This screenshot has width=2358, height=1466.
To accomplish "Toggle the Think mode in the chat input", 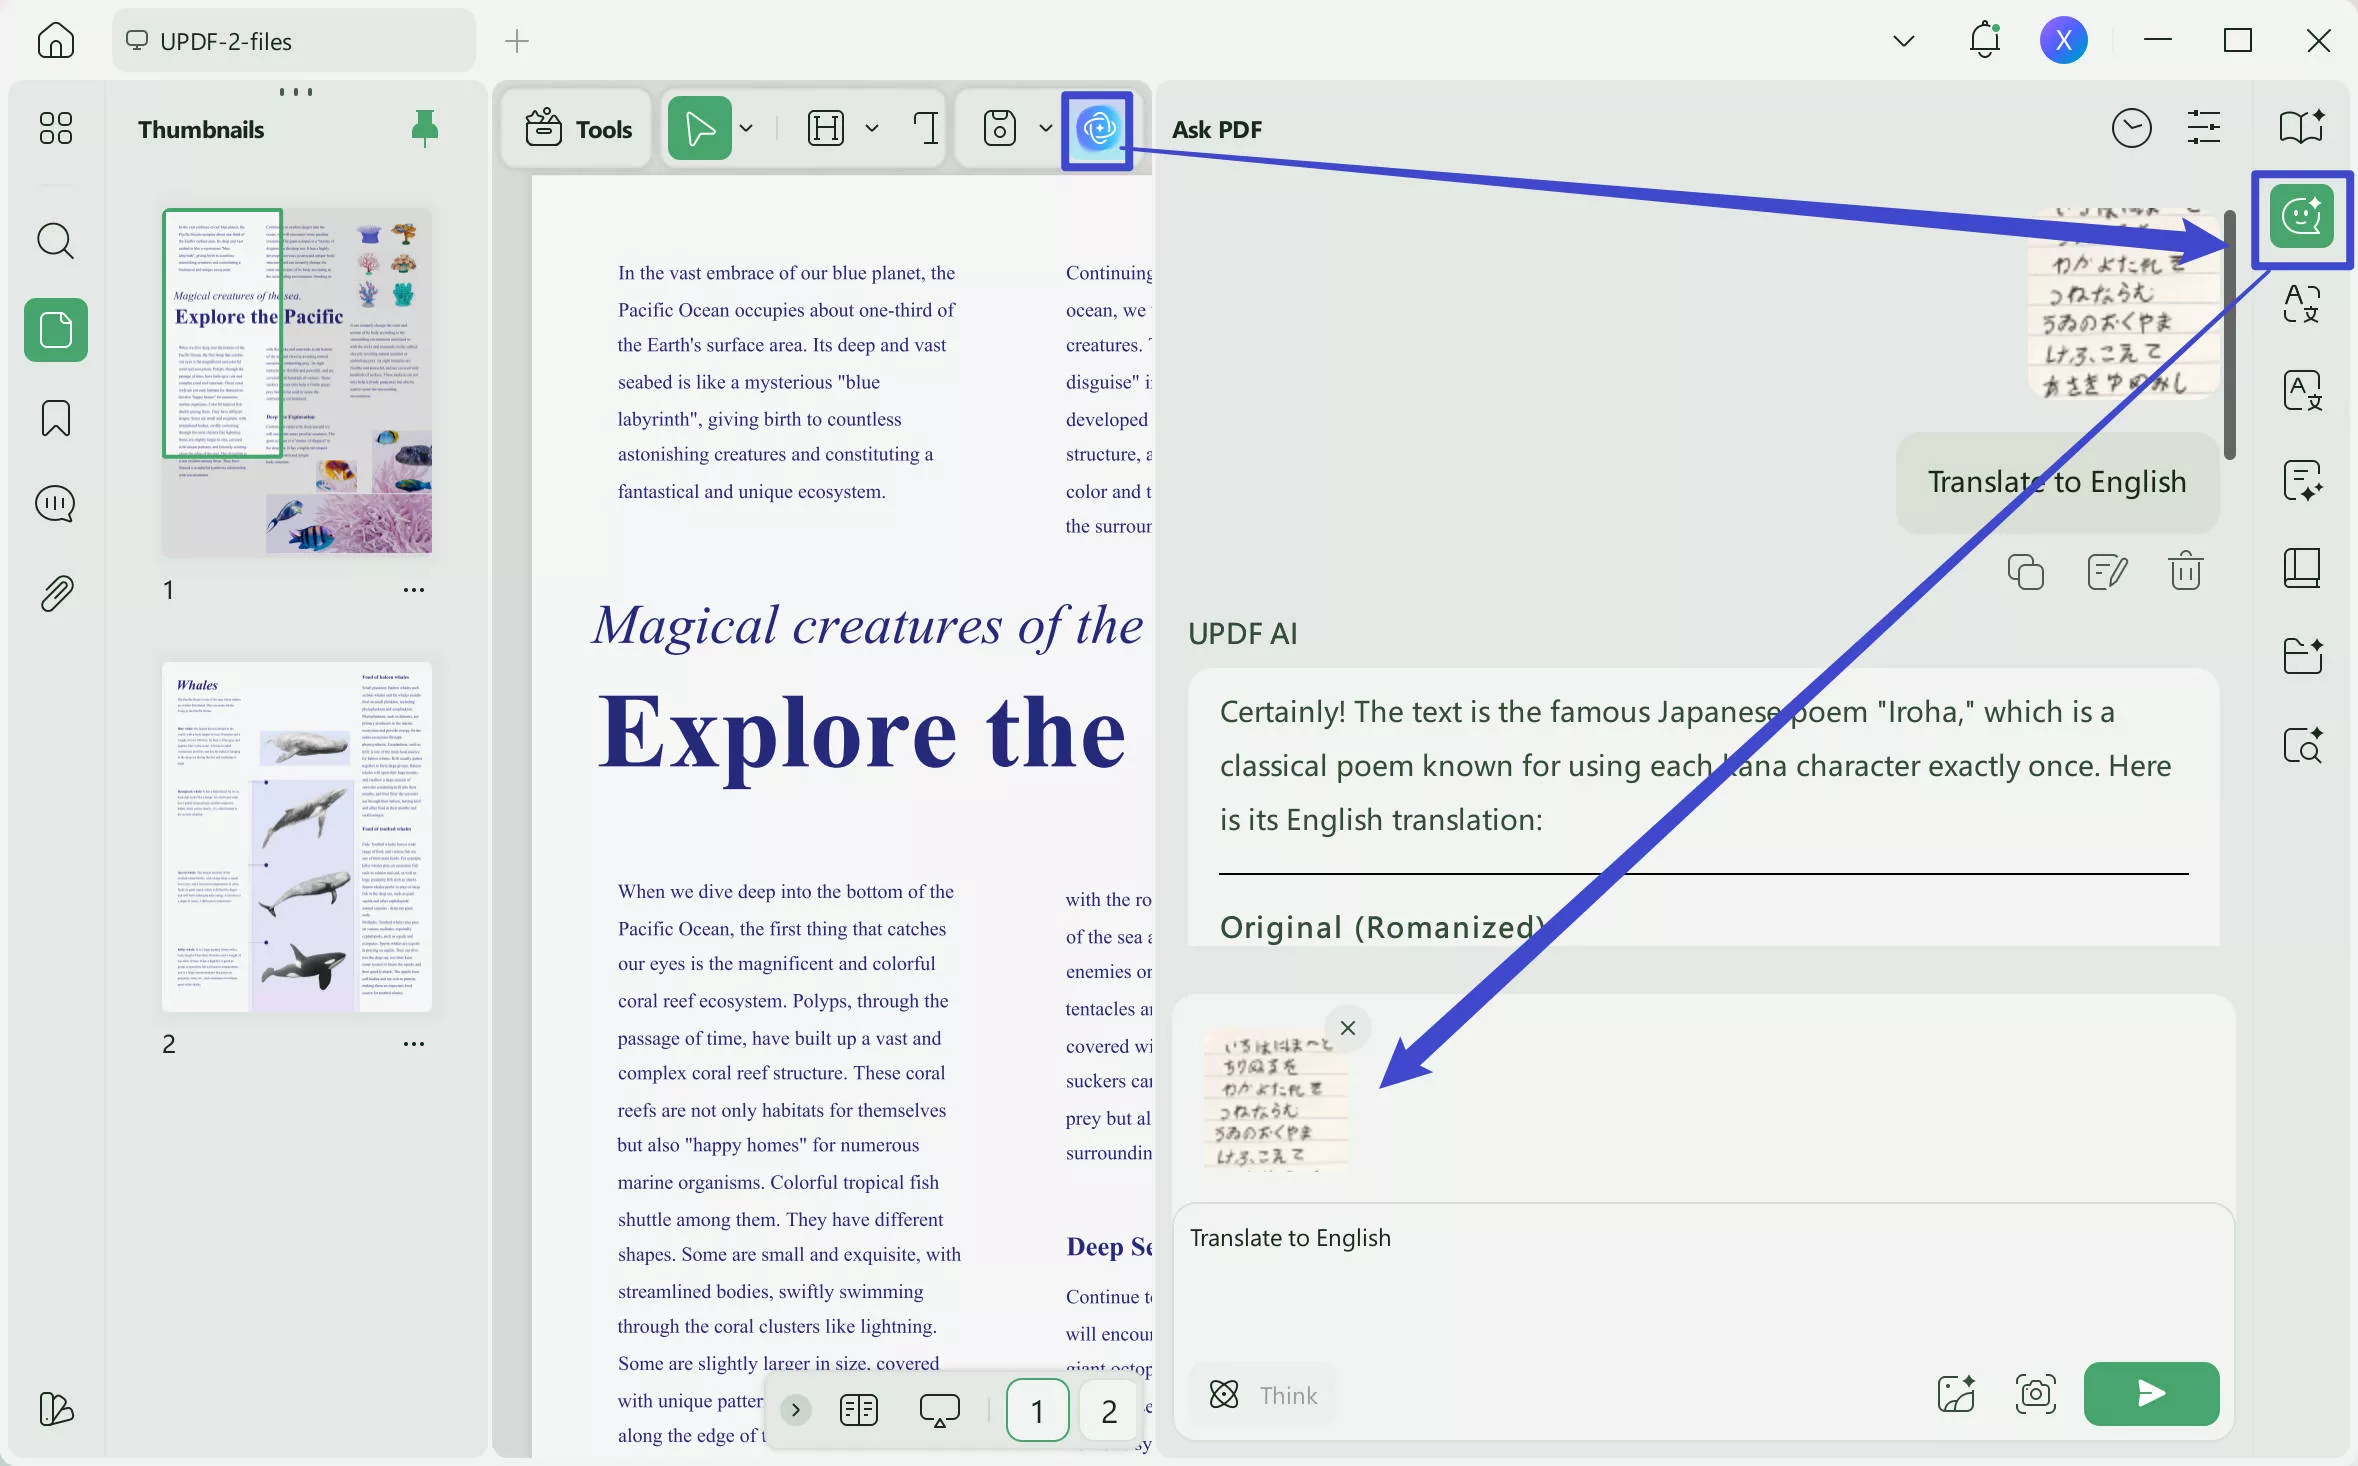I will pos(1262,1394).
